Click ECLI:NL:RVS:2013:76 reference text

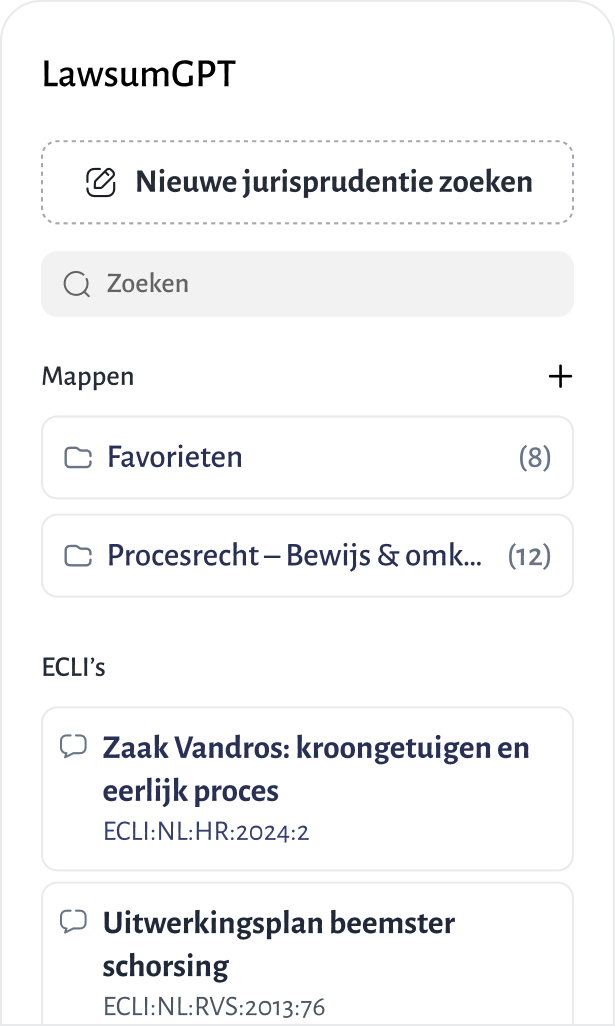[213, 1006]
